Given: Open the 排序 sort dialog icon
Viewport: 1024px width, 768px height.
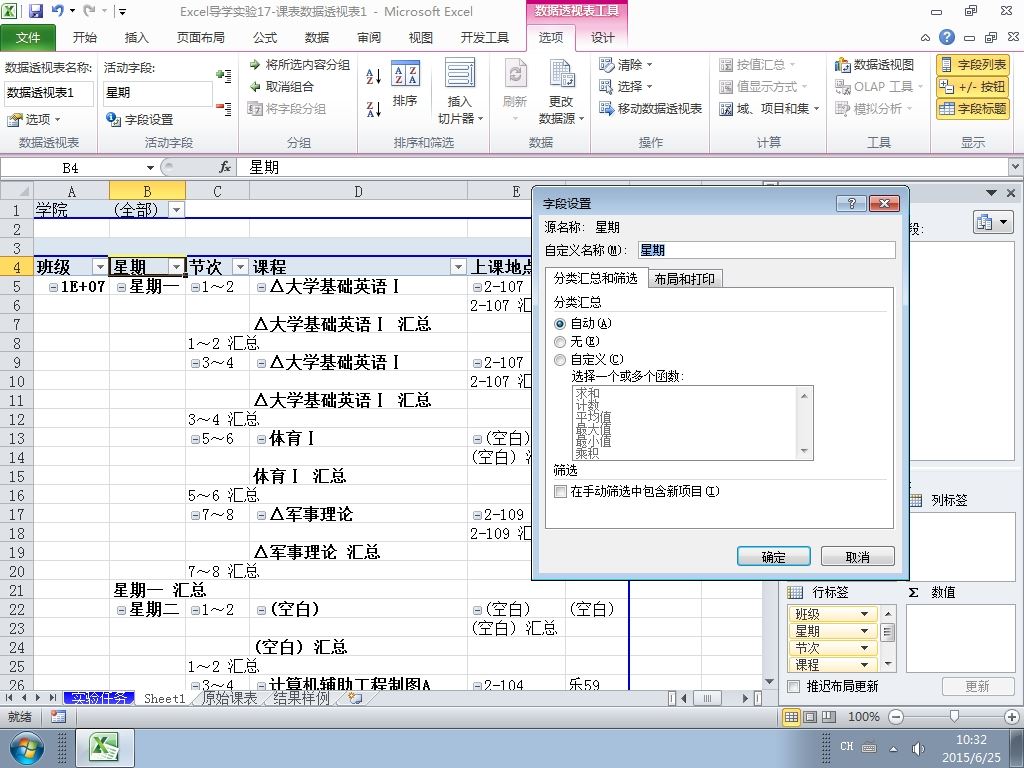Looking at the screenshot, I should 405,84.
